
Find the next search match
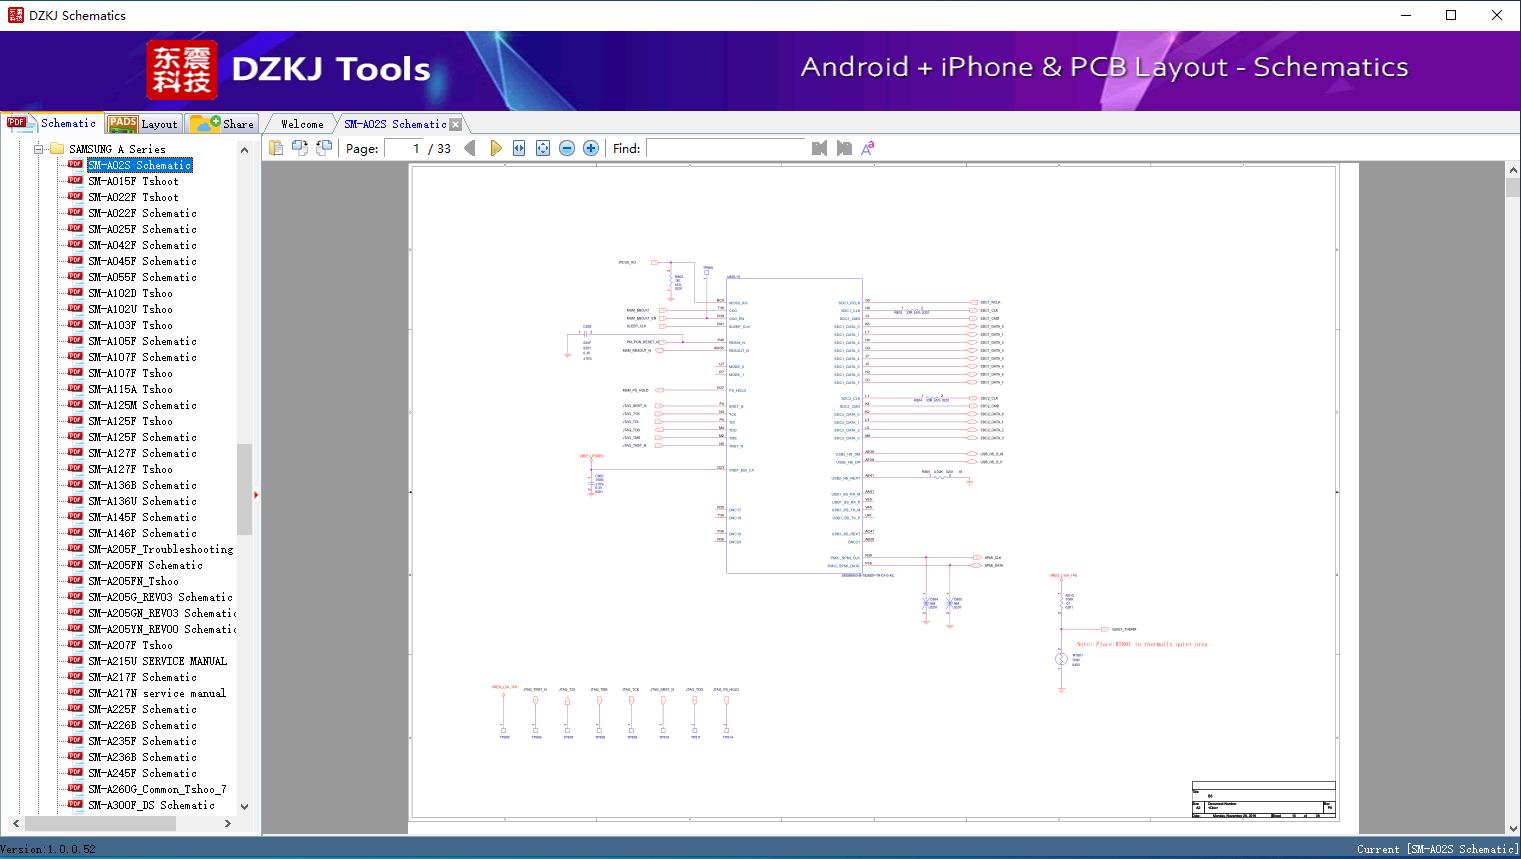pos(844,148)
